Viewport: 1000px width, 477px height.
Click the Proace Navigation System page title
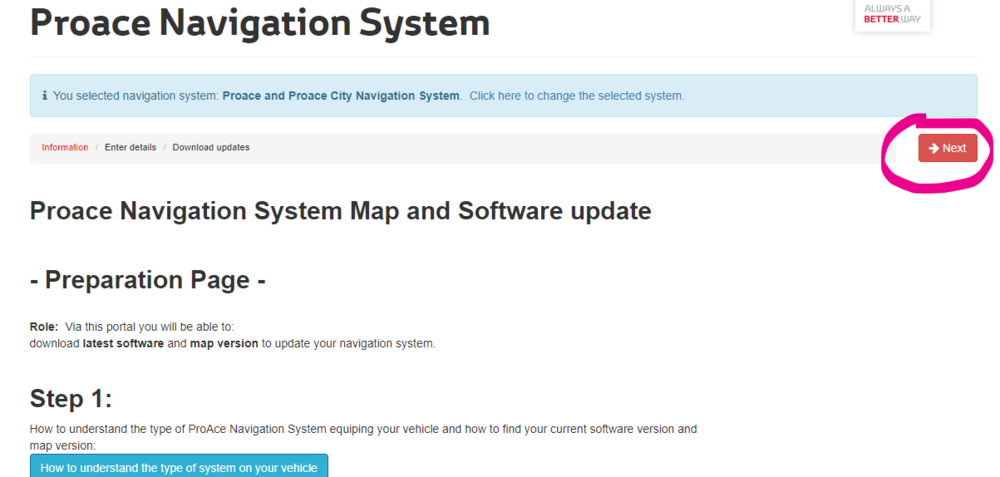(260, 23)
